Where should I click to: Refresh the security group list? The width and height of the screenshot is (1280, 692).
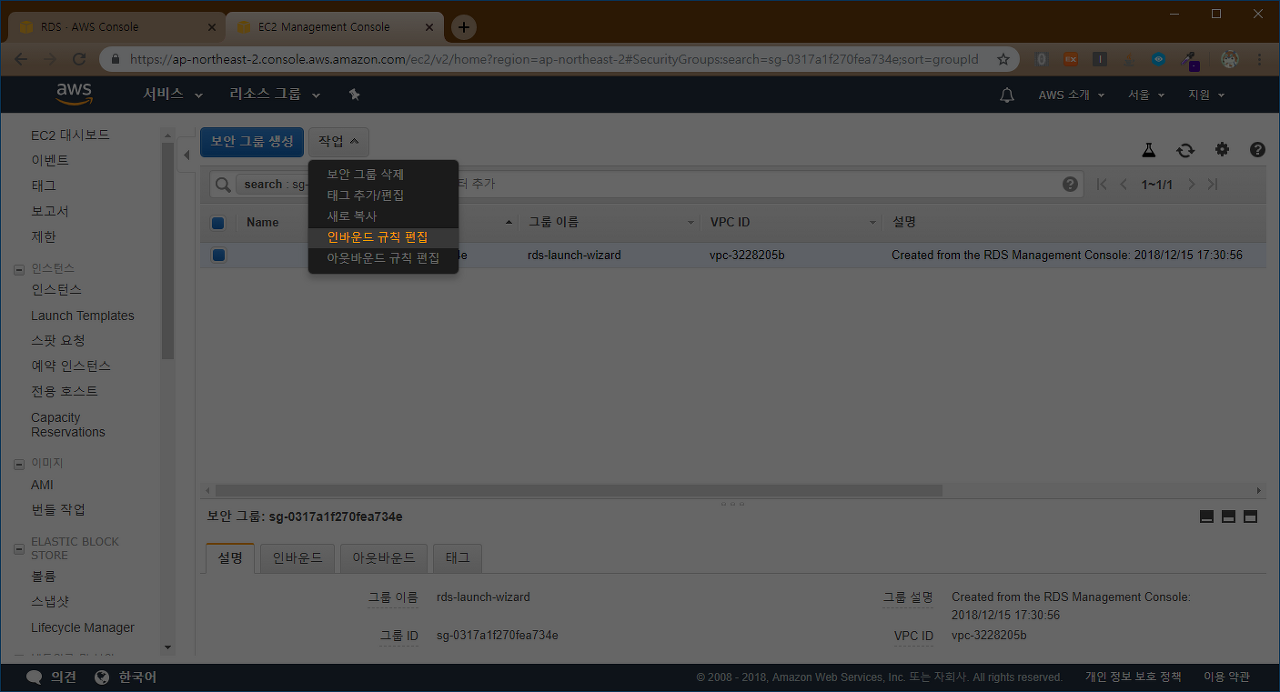(x=1185, y=150)
